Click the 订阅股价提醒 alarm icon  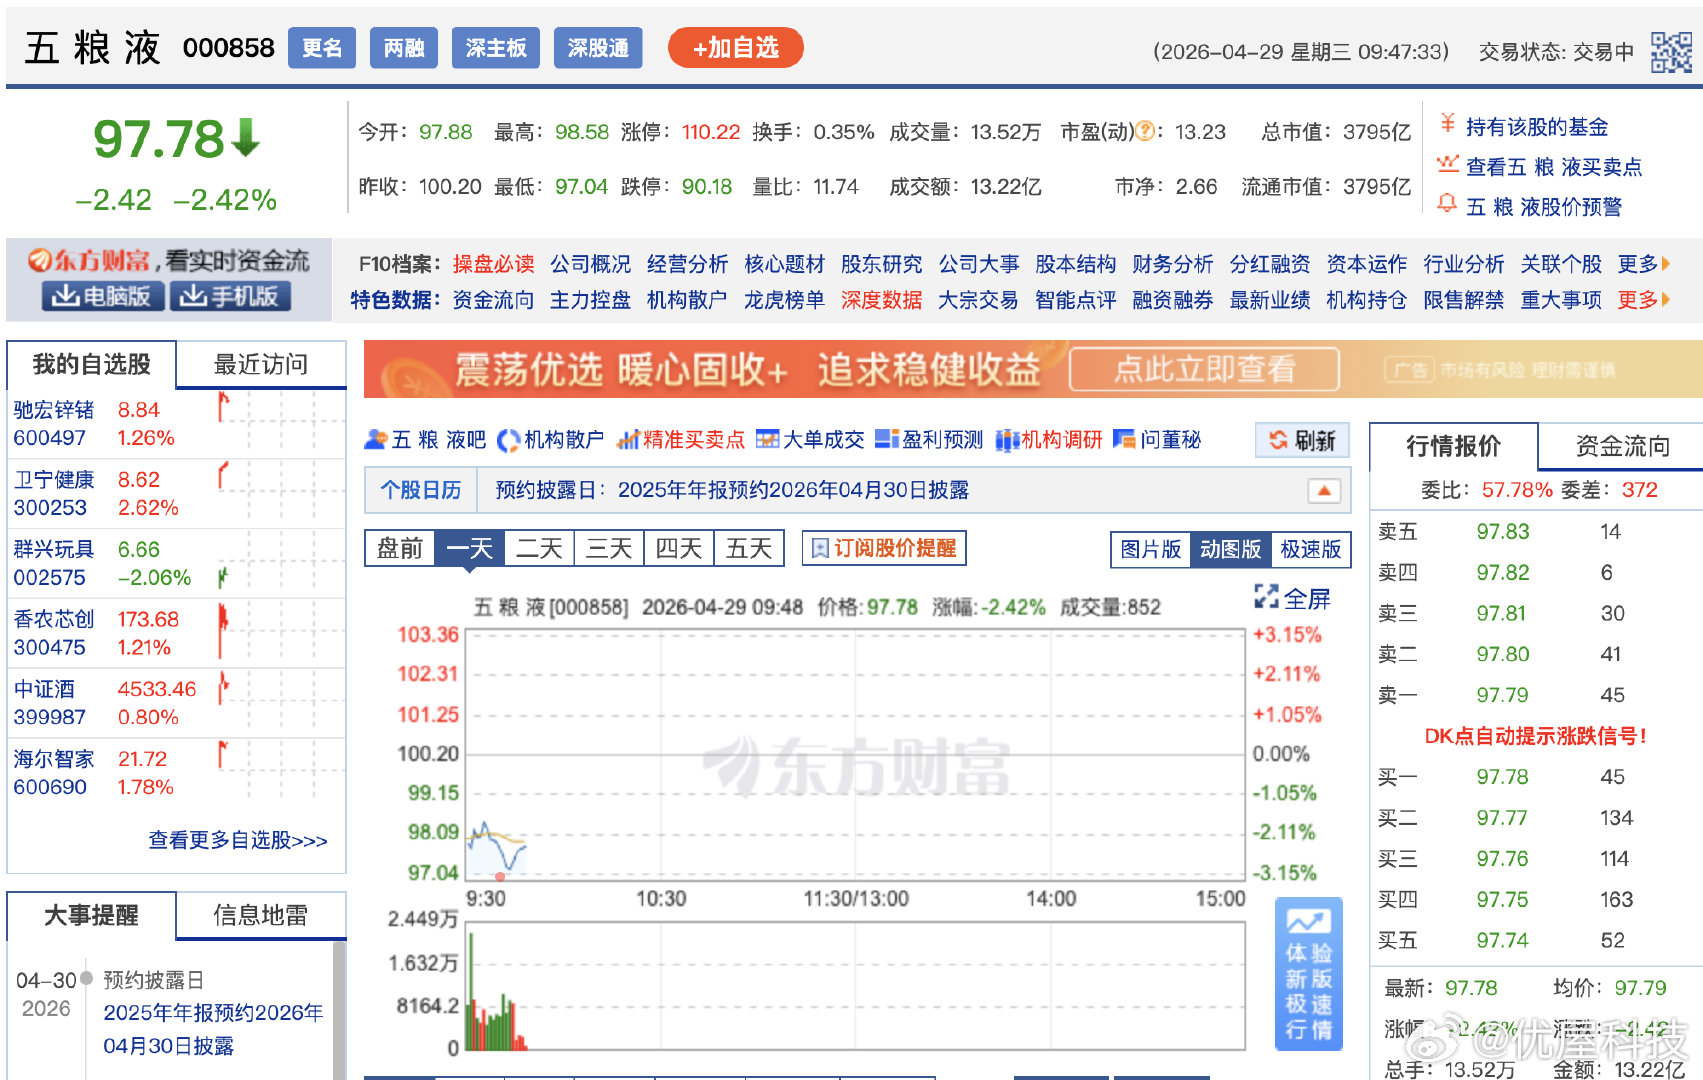click(819, 547)
